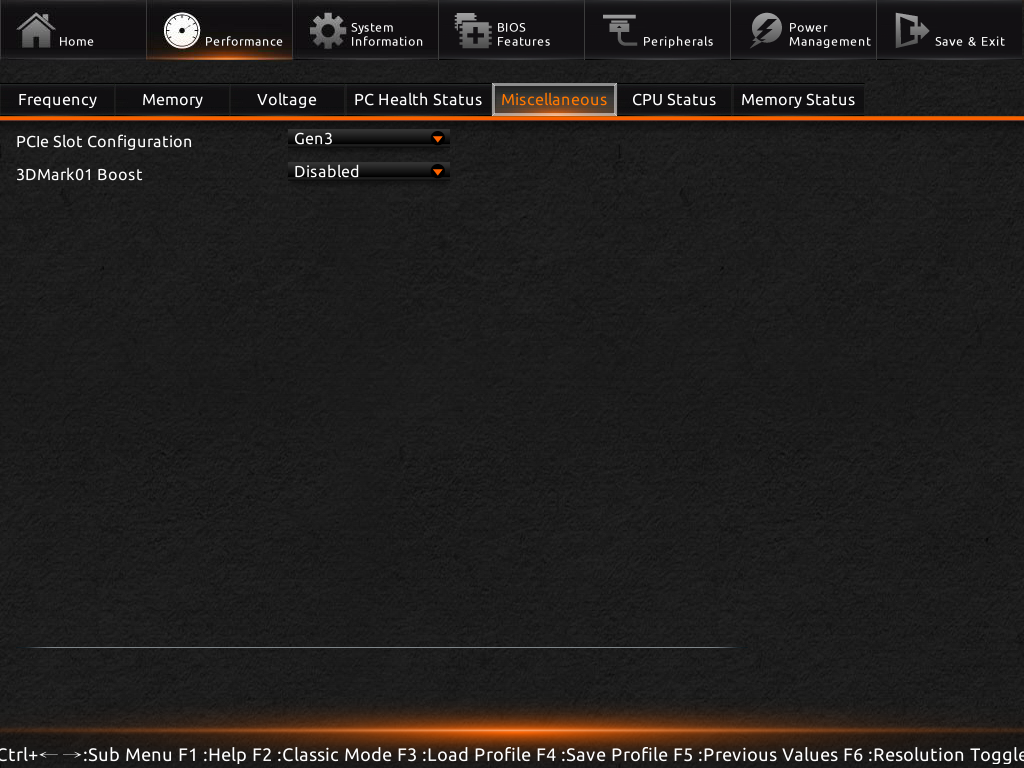Screen dimensions: 1024x768
Task: View the Memory Status tab
Action: pyautogui.click(x=798, y=100)
